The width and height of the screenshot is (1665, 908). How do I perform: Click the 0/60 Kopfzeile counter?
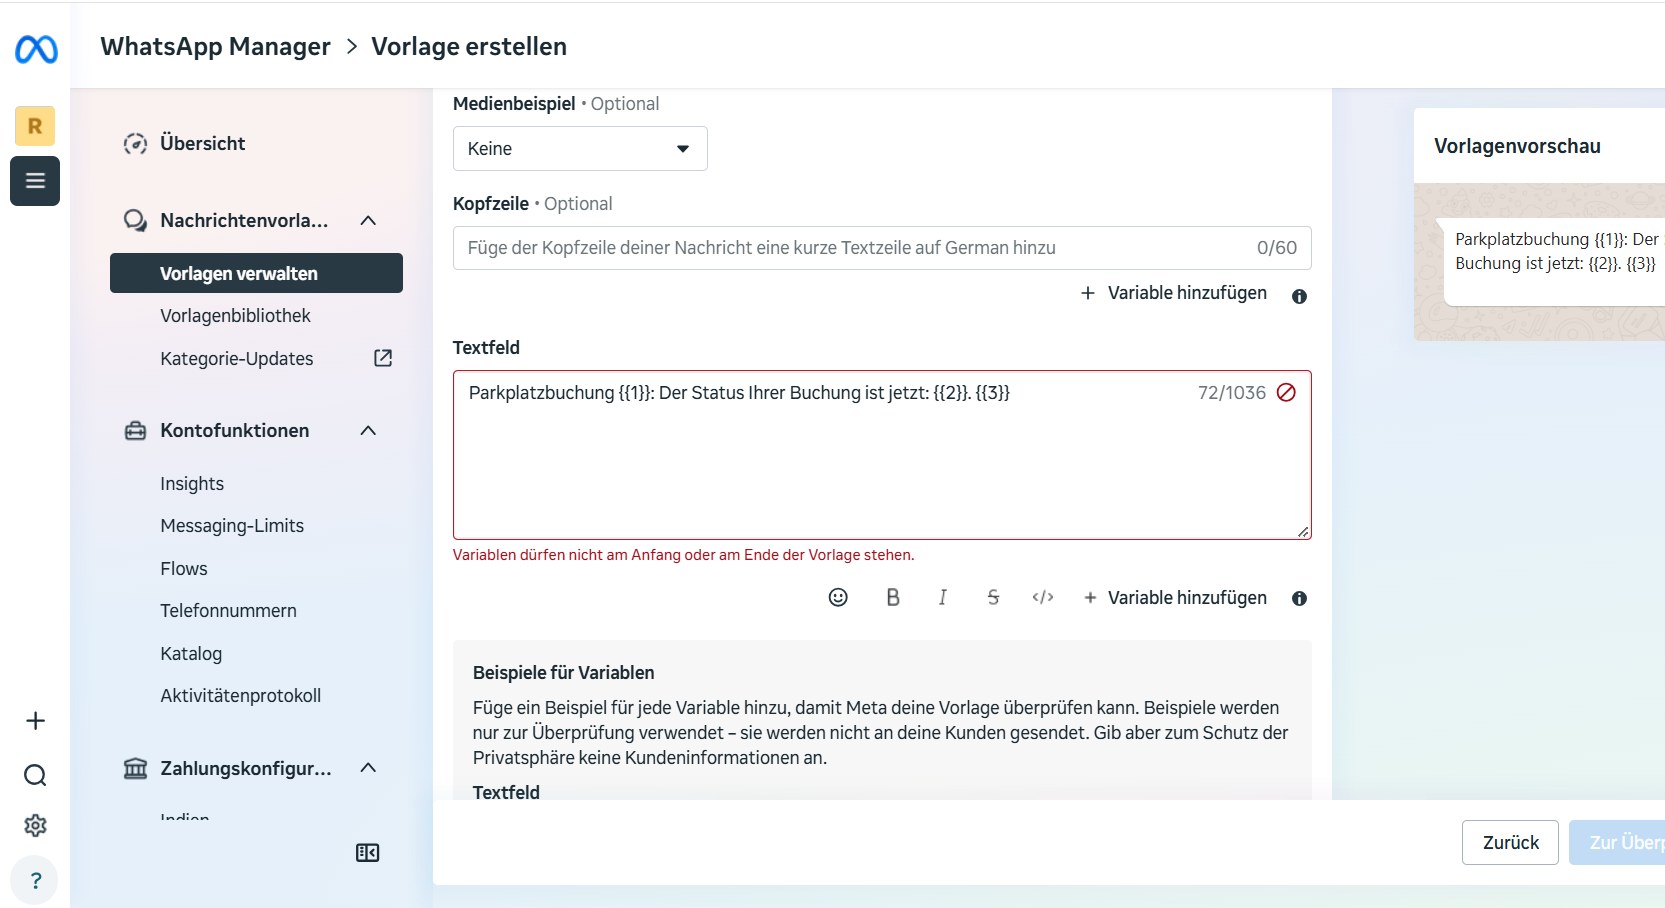click(1277, 248)
